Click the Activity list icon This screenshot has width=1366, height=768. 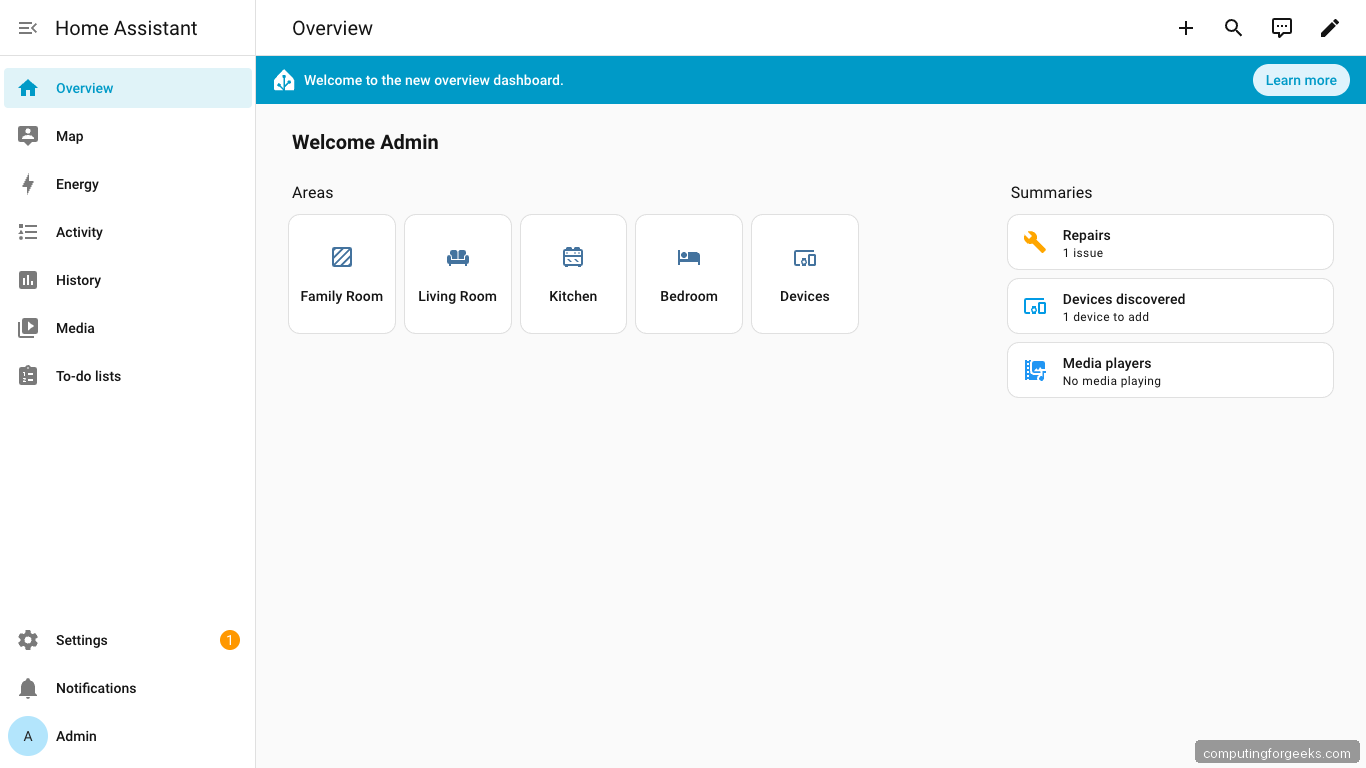coord(28,232)
